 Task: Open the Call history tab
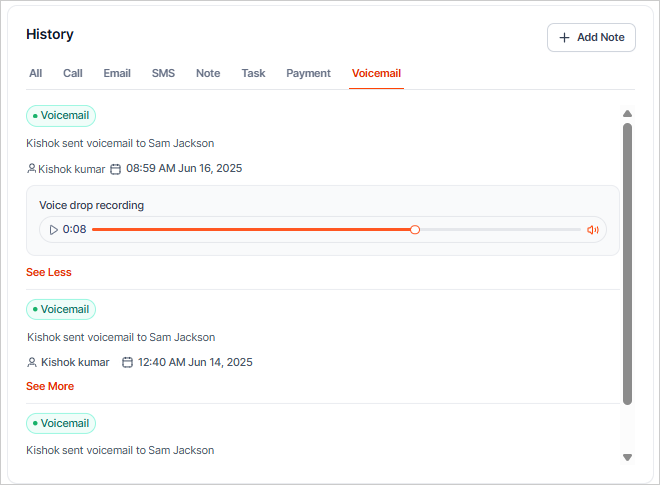click(73, 73)
